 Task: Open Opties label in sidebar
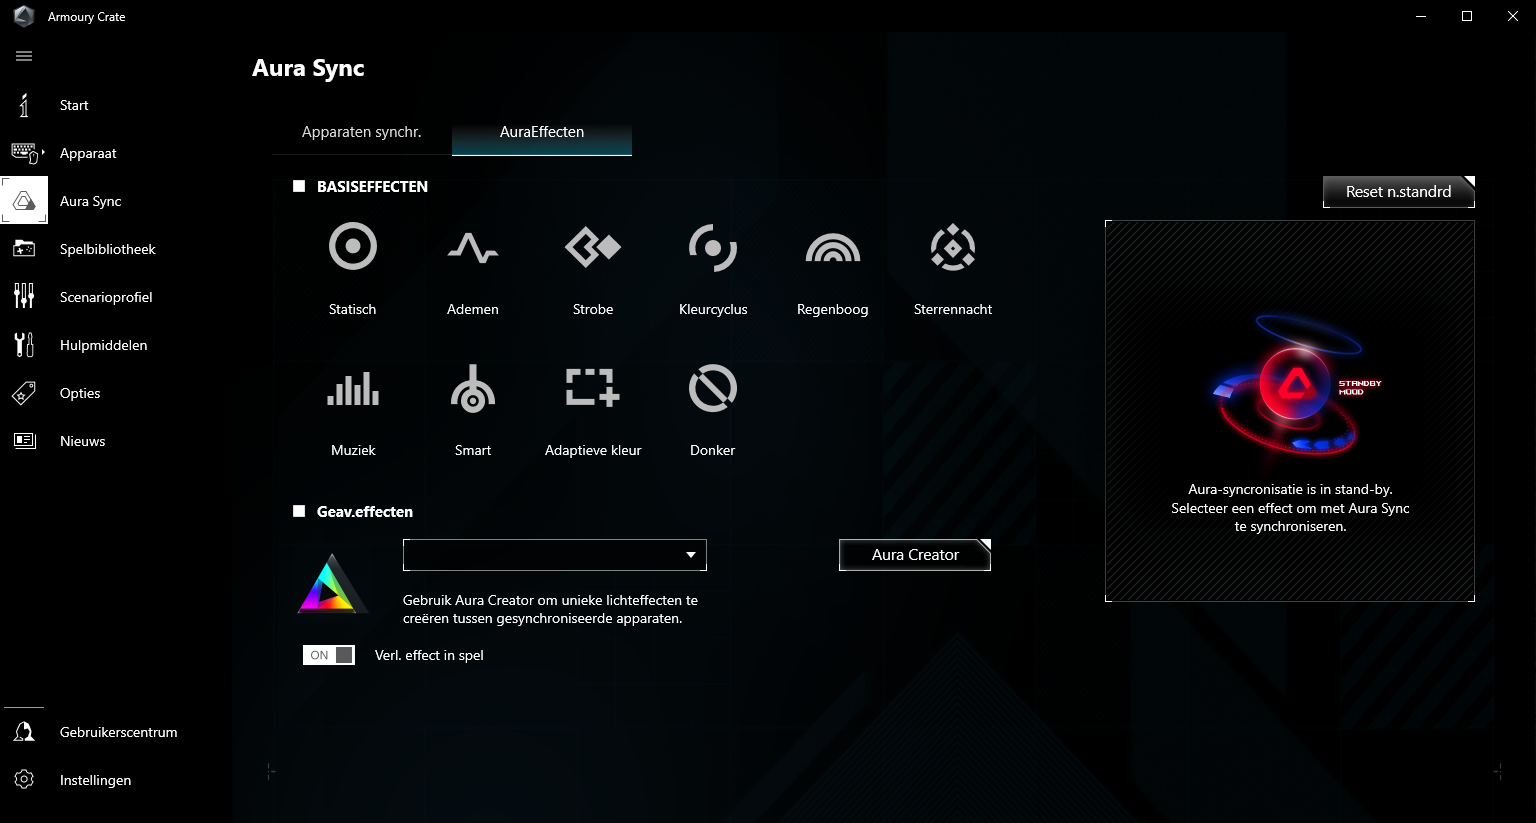(x=80, y=393)
